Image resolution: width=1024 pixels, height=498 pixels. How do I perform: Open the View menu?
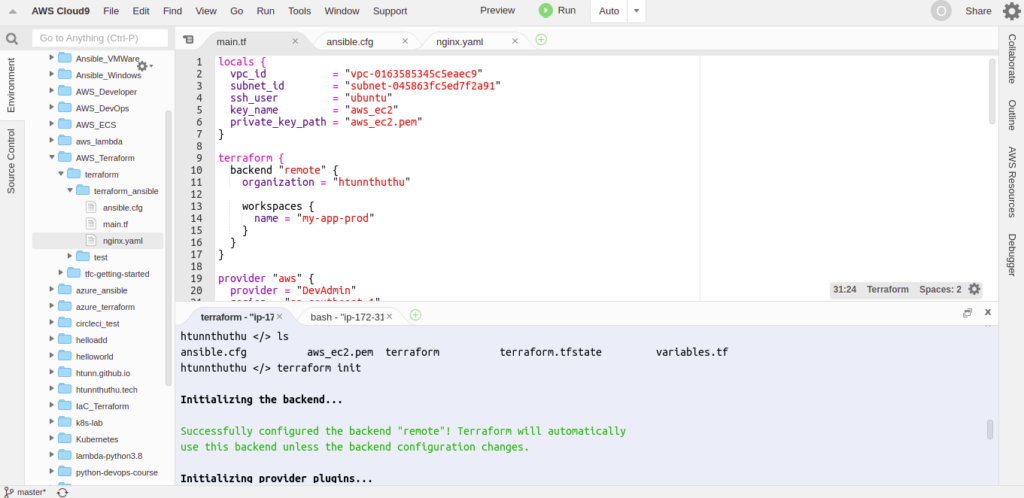(206, 11)
